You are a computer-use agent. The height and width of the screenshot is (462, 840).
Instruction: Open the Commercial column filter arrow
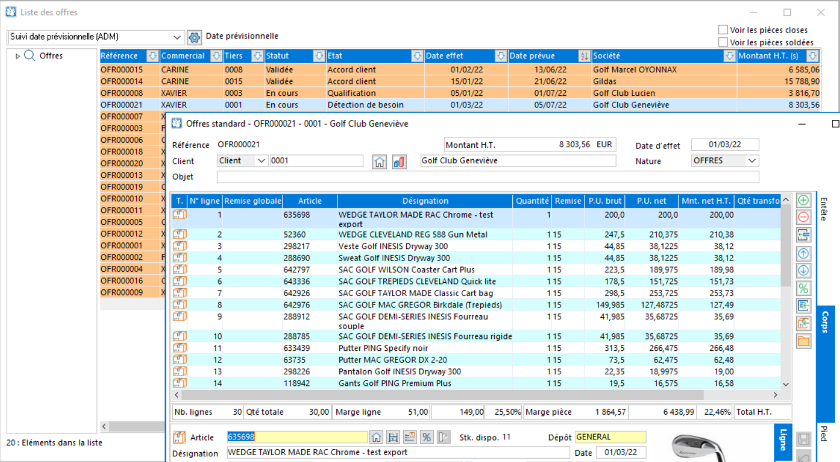216,56
